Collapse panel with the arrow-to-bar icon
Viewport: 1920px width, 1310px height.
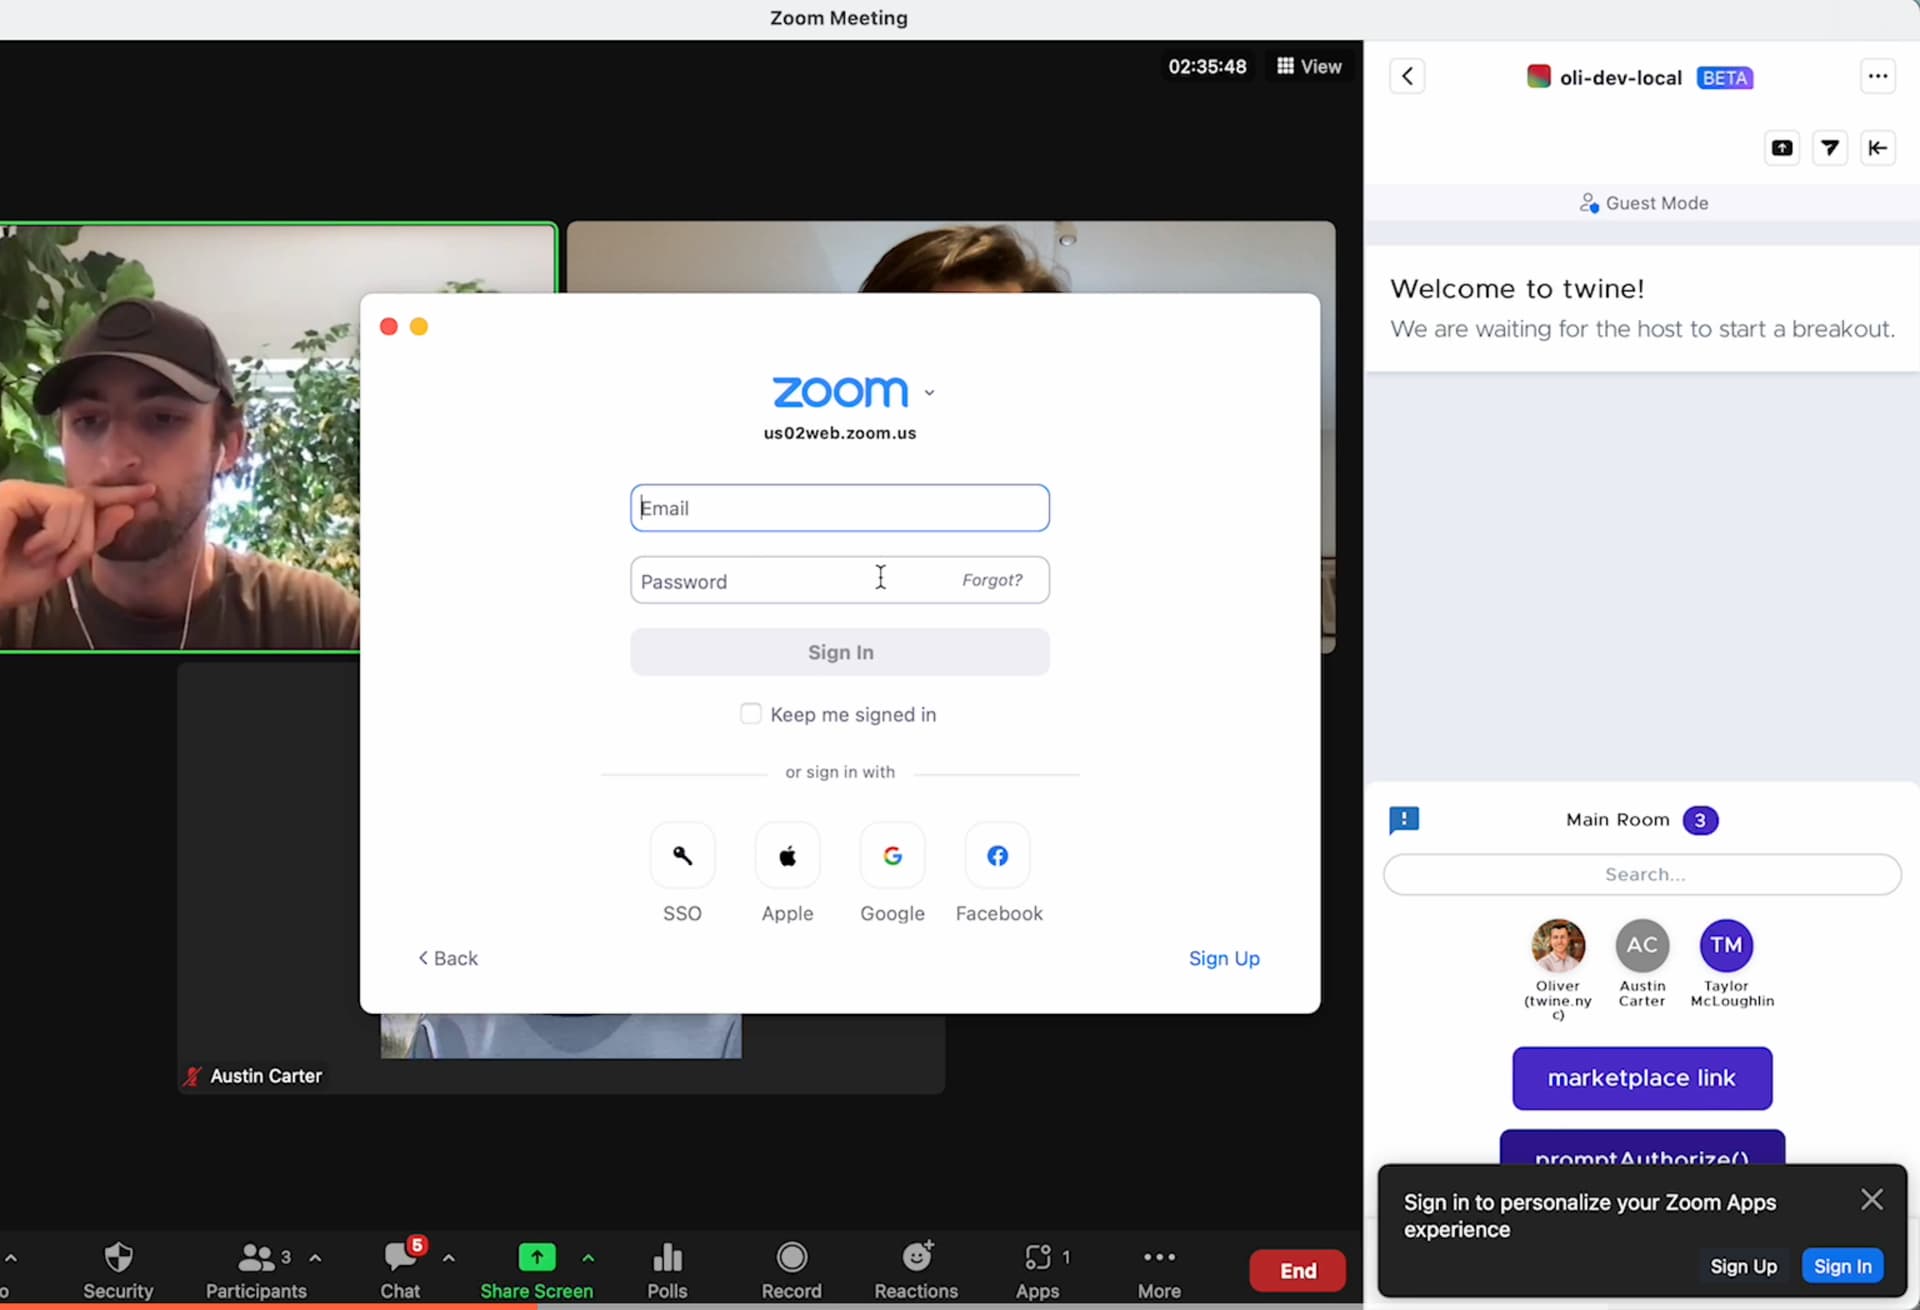pos(1877,148)
